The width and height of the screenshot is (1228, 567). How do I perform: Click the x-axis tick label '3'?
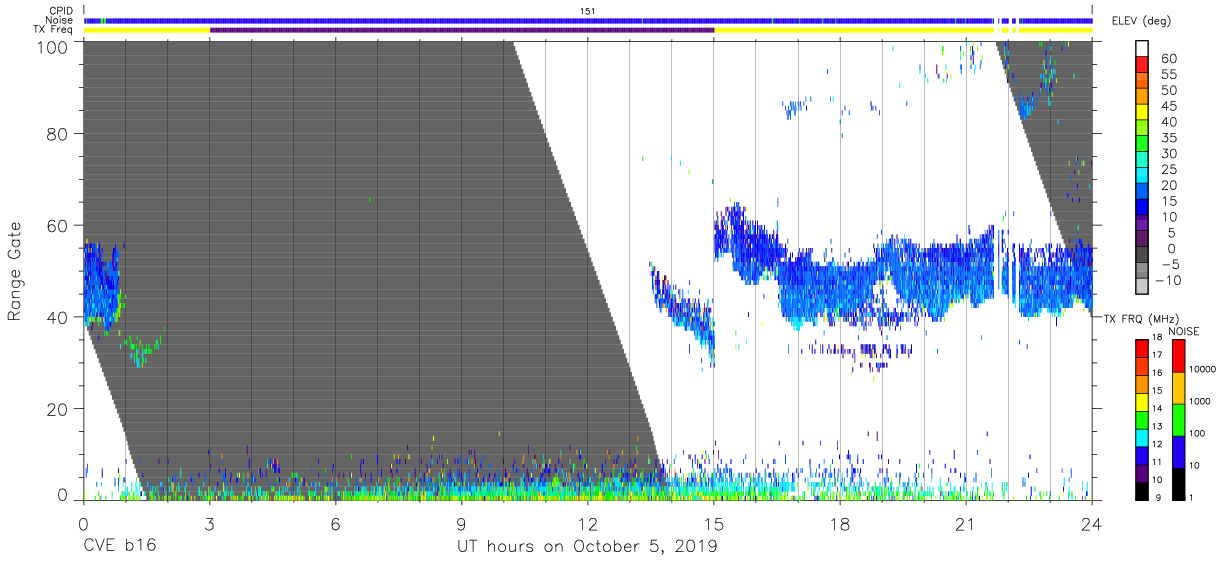coord(209,524)
